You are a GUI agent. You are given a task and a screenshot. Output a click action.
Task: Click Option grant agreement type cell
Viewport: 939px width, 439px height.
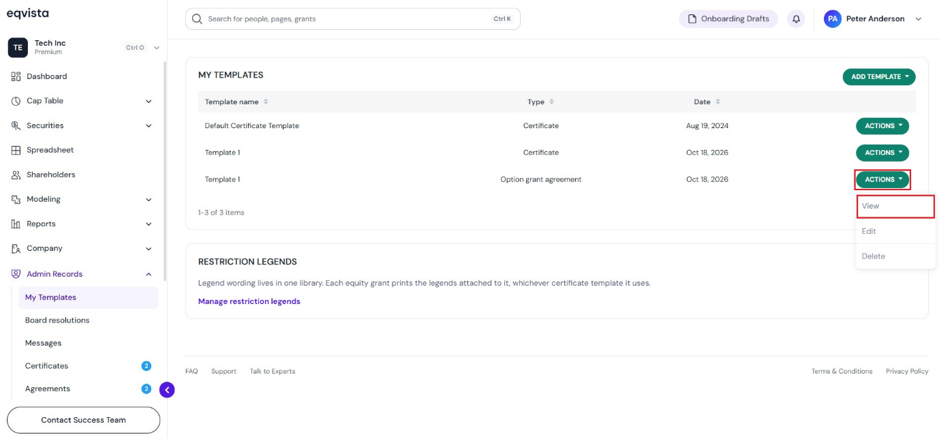coord(541,180)
